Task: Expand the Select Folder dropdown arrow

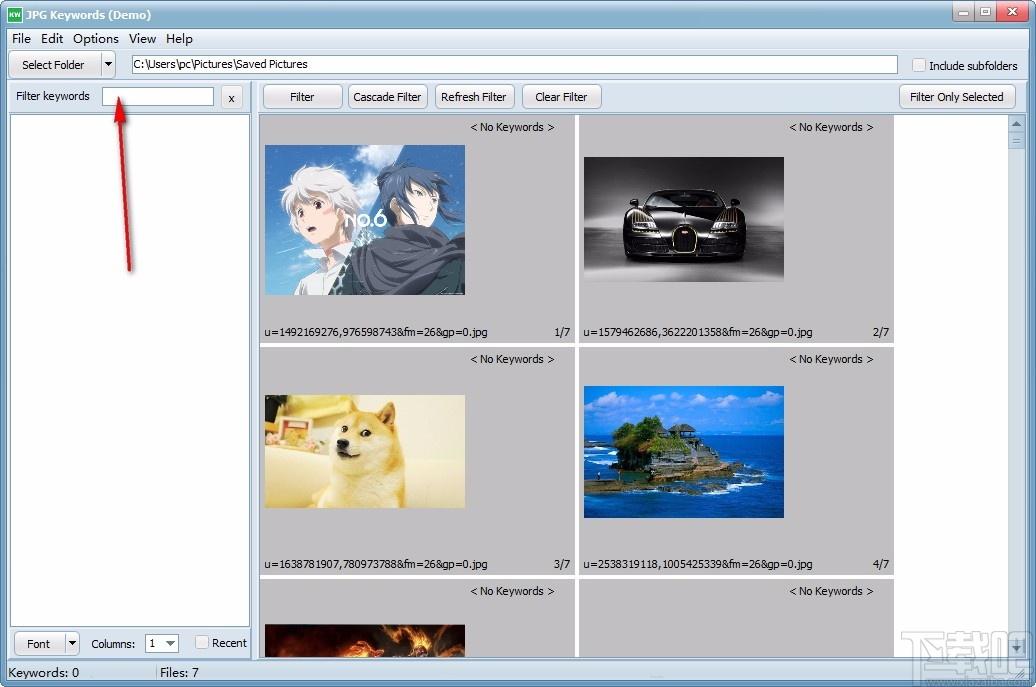Action: point(108,65)
